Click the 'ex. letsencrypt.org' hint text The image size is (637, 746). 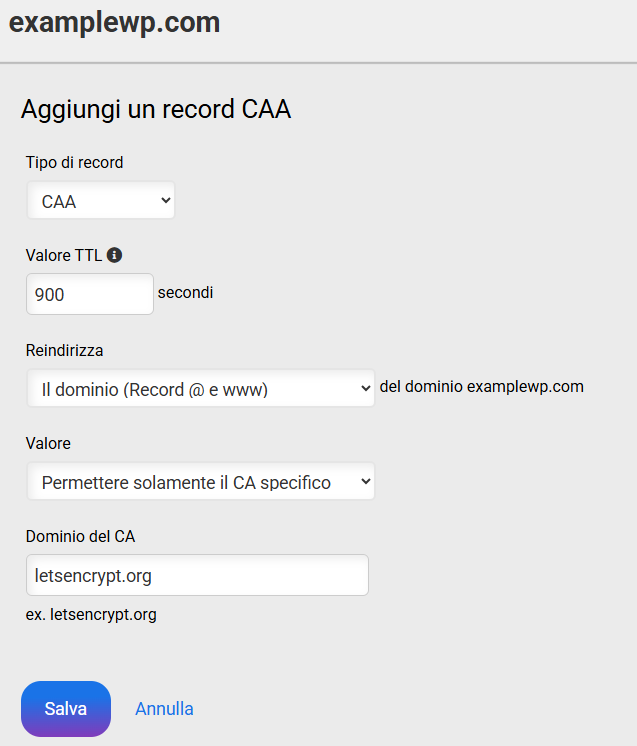91,614
